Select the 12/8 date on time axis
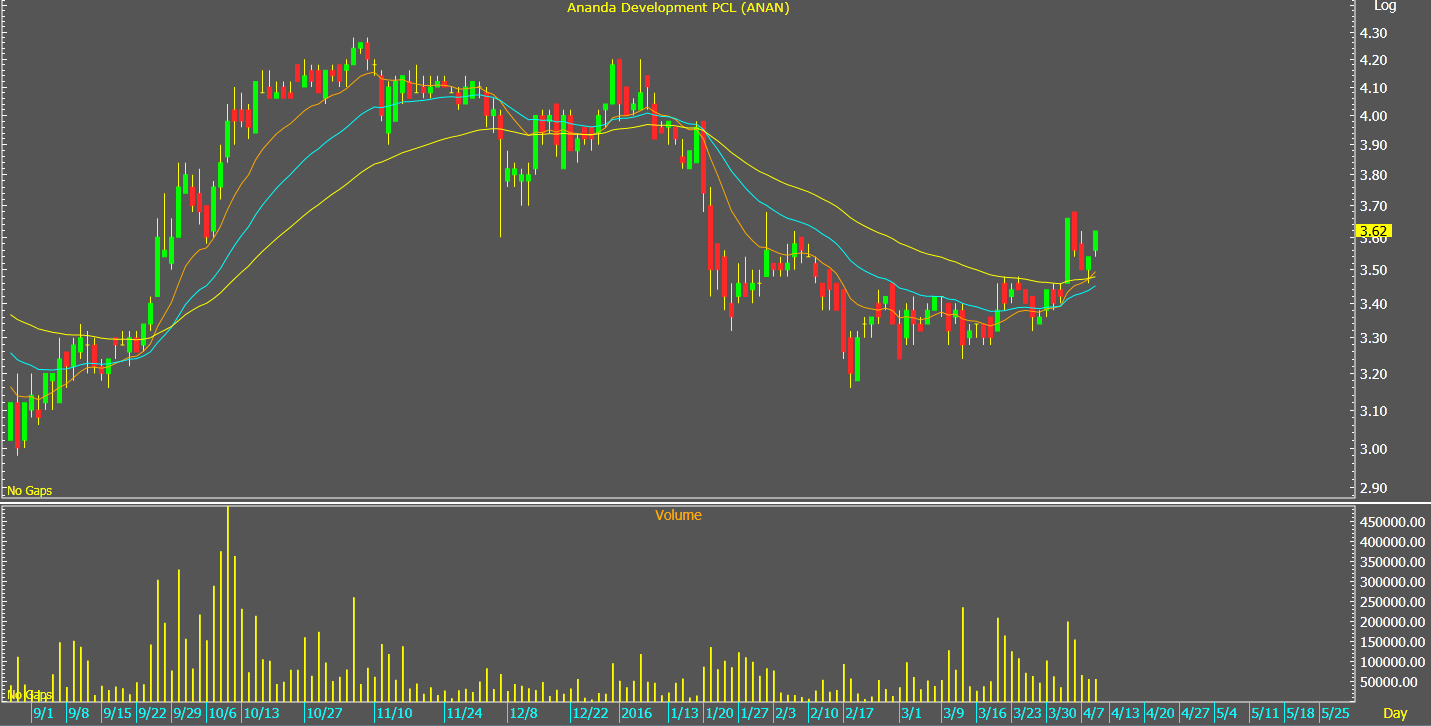 [524, 714]
